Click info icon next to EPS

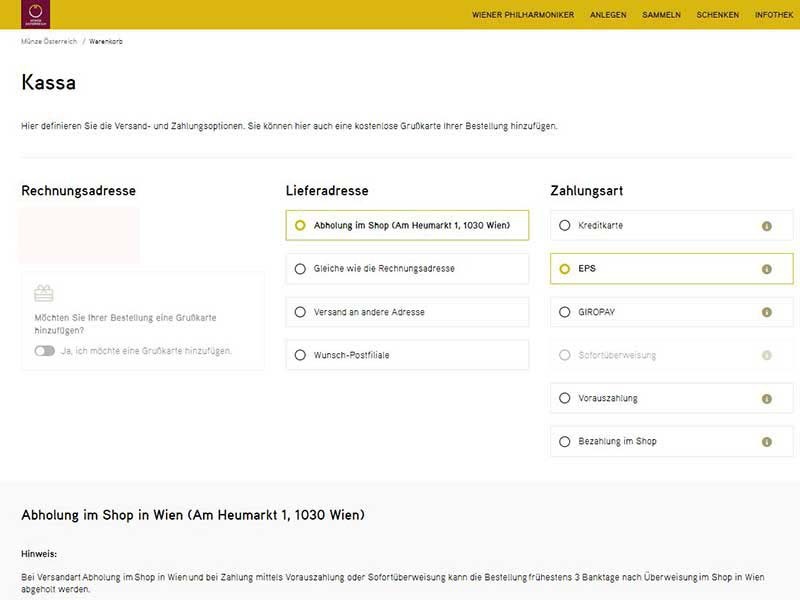click(767, 269)
